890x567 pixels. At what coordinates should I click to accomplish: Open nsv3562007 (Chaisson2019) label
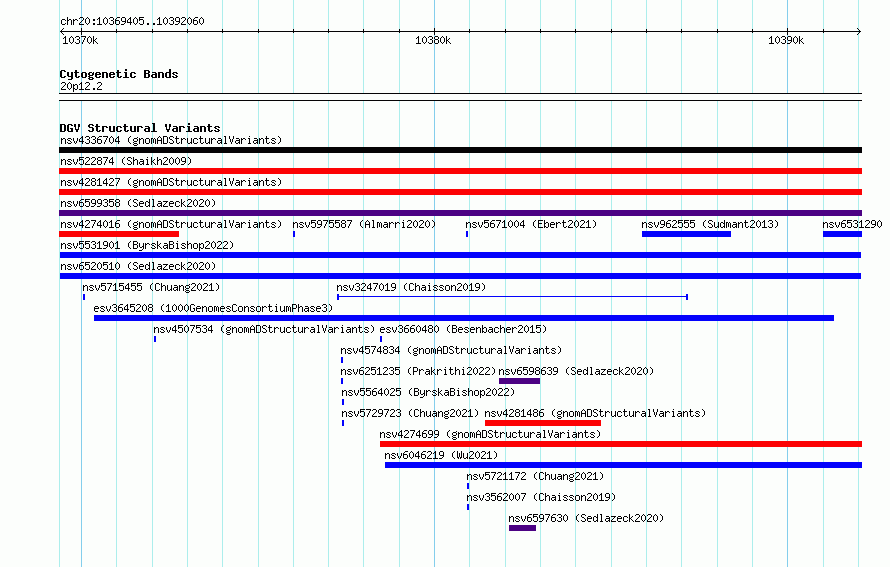tap(541, 497)
